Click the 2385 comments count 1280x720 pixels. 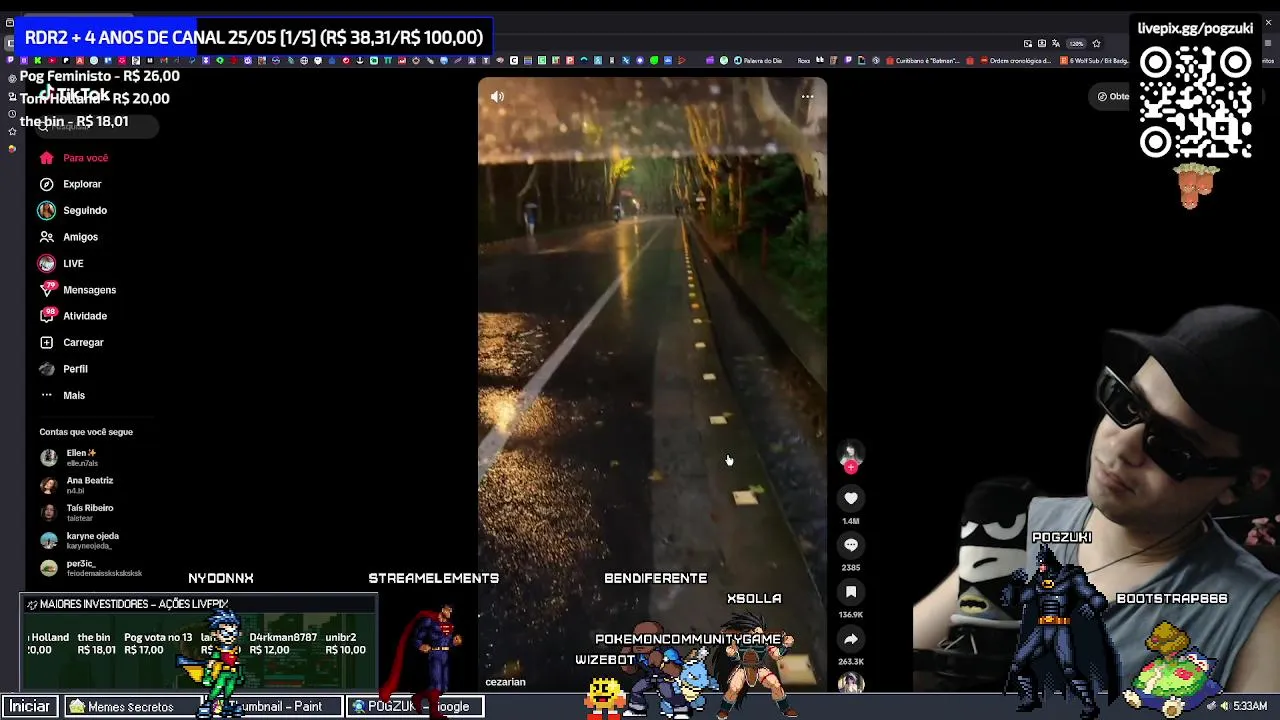tap(851, 568)
